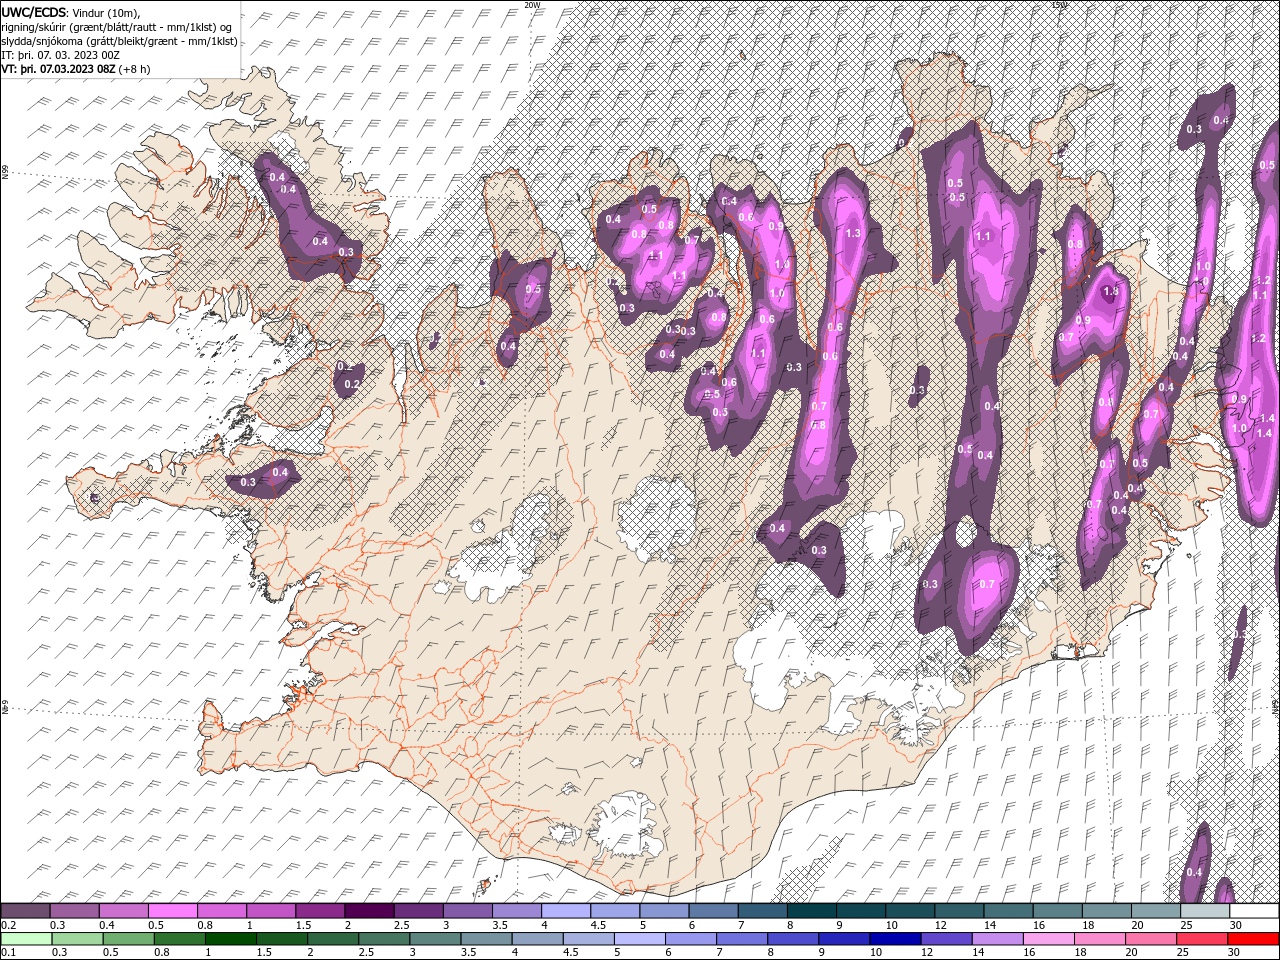Image resolution: width=1280 pixels, height=960 pixels.
Task: Click the '1.8' snowfall value on the map
Action: pos(1110,291)
